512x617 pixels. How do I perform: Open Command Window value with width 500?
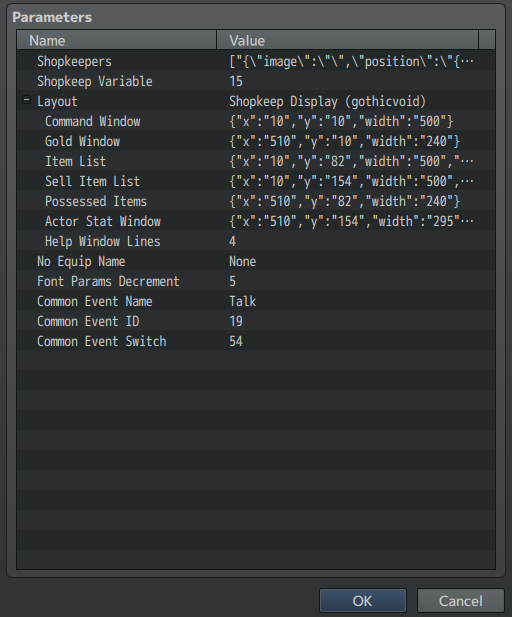(x=341, y=121)
